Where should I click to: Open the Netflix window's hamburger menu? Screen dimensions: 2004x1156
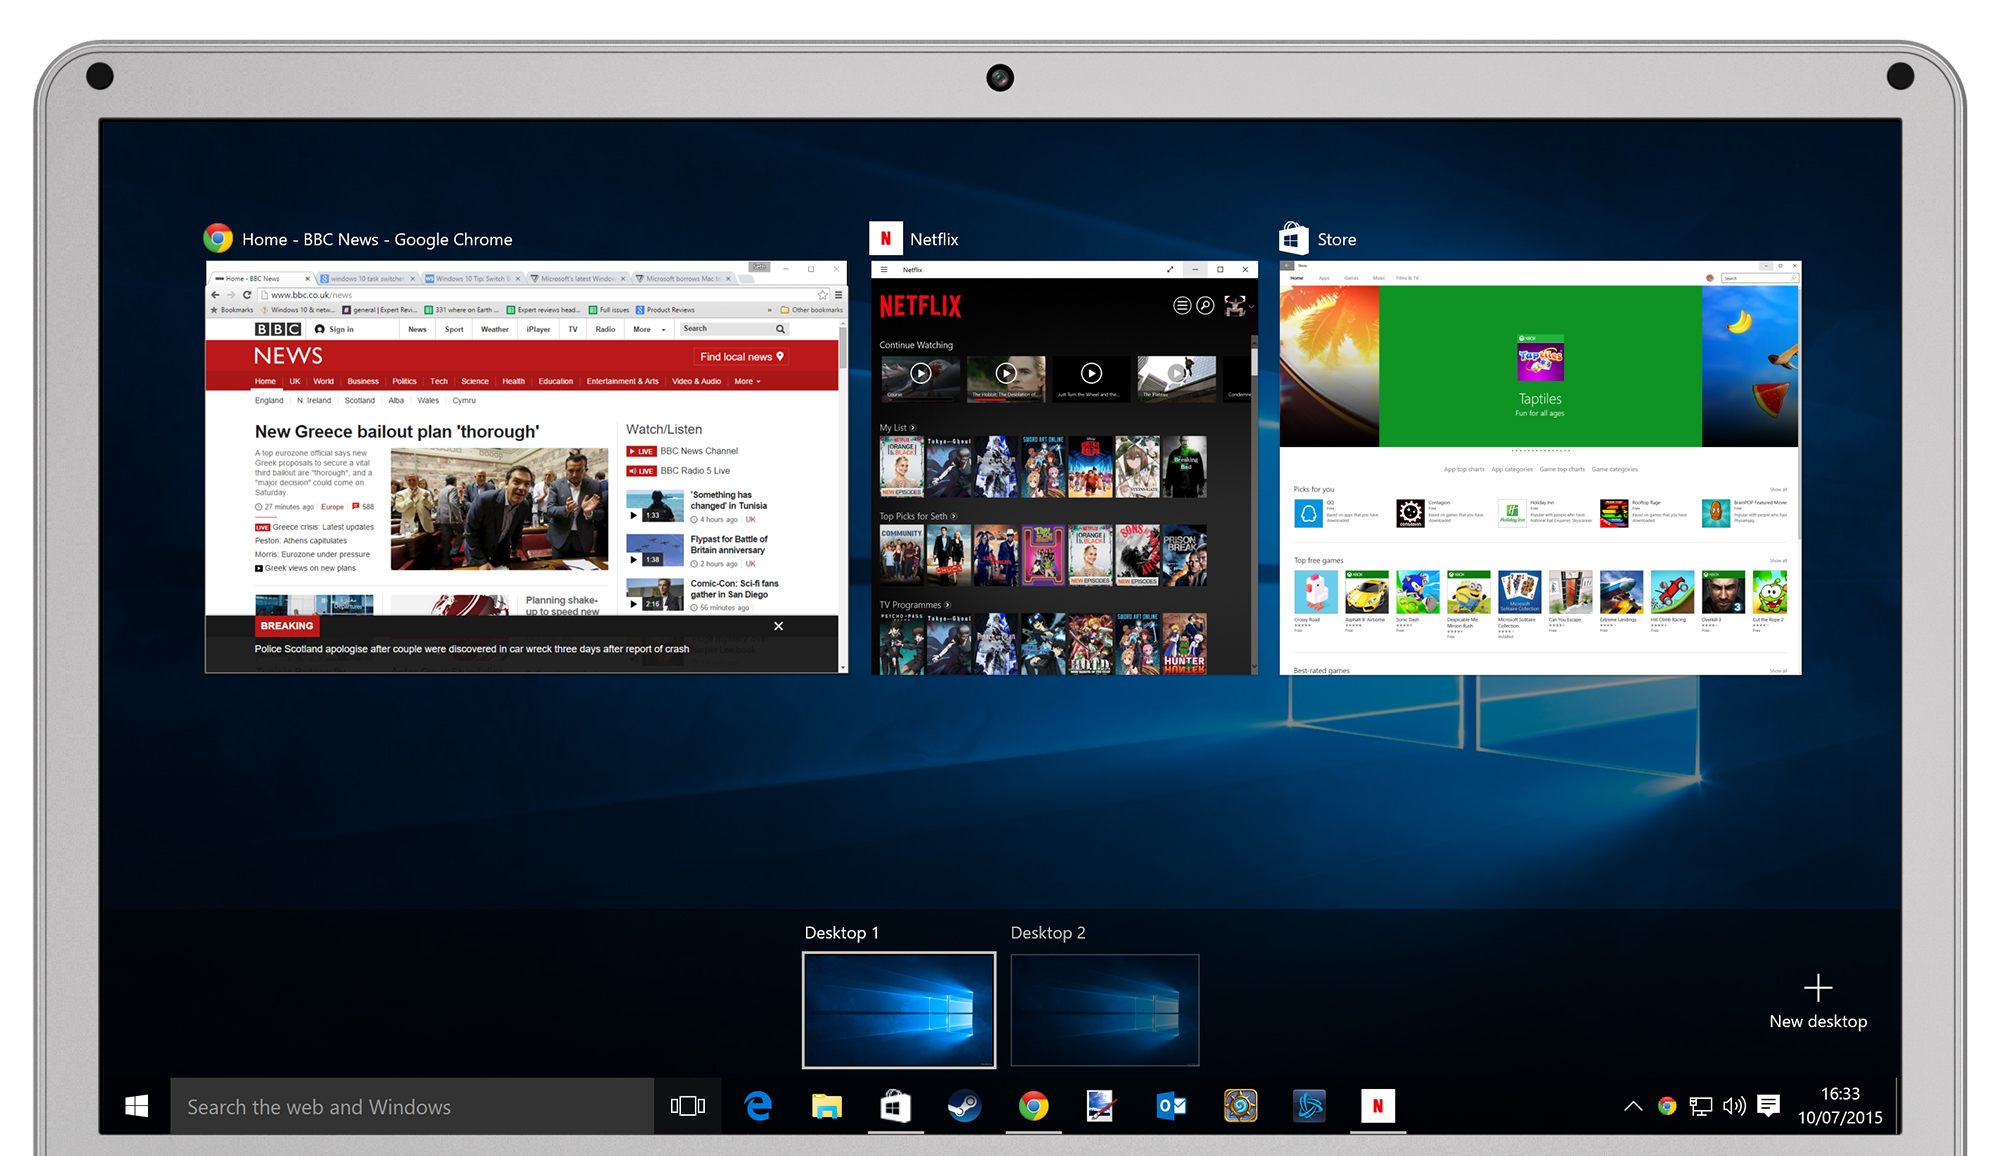[x=884, y=270]
